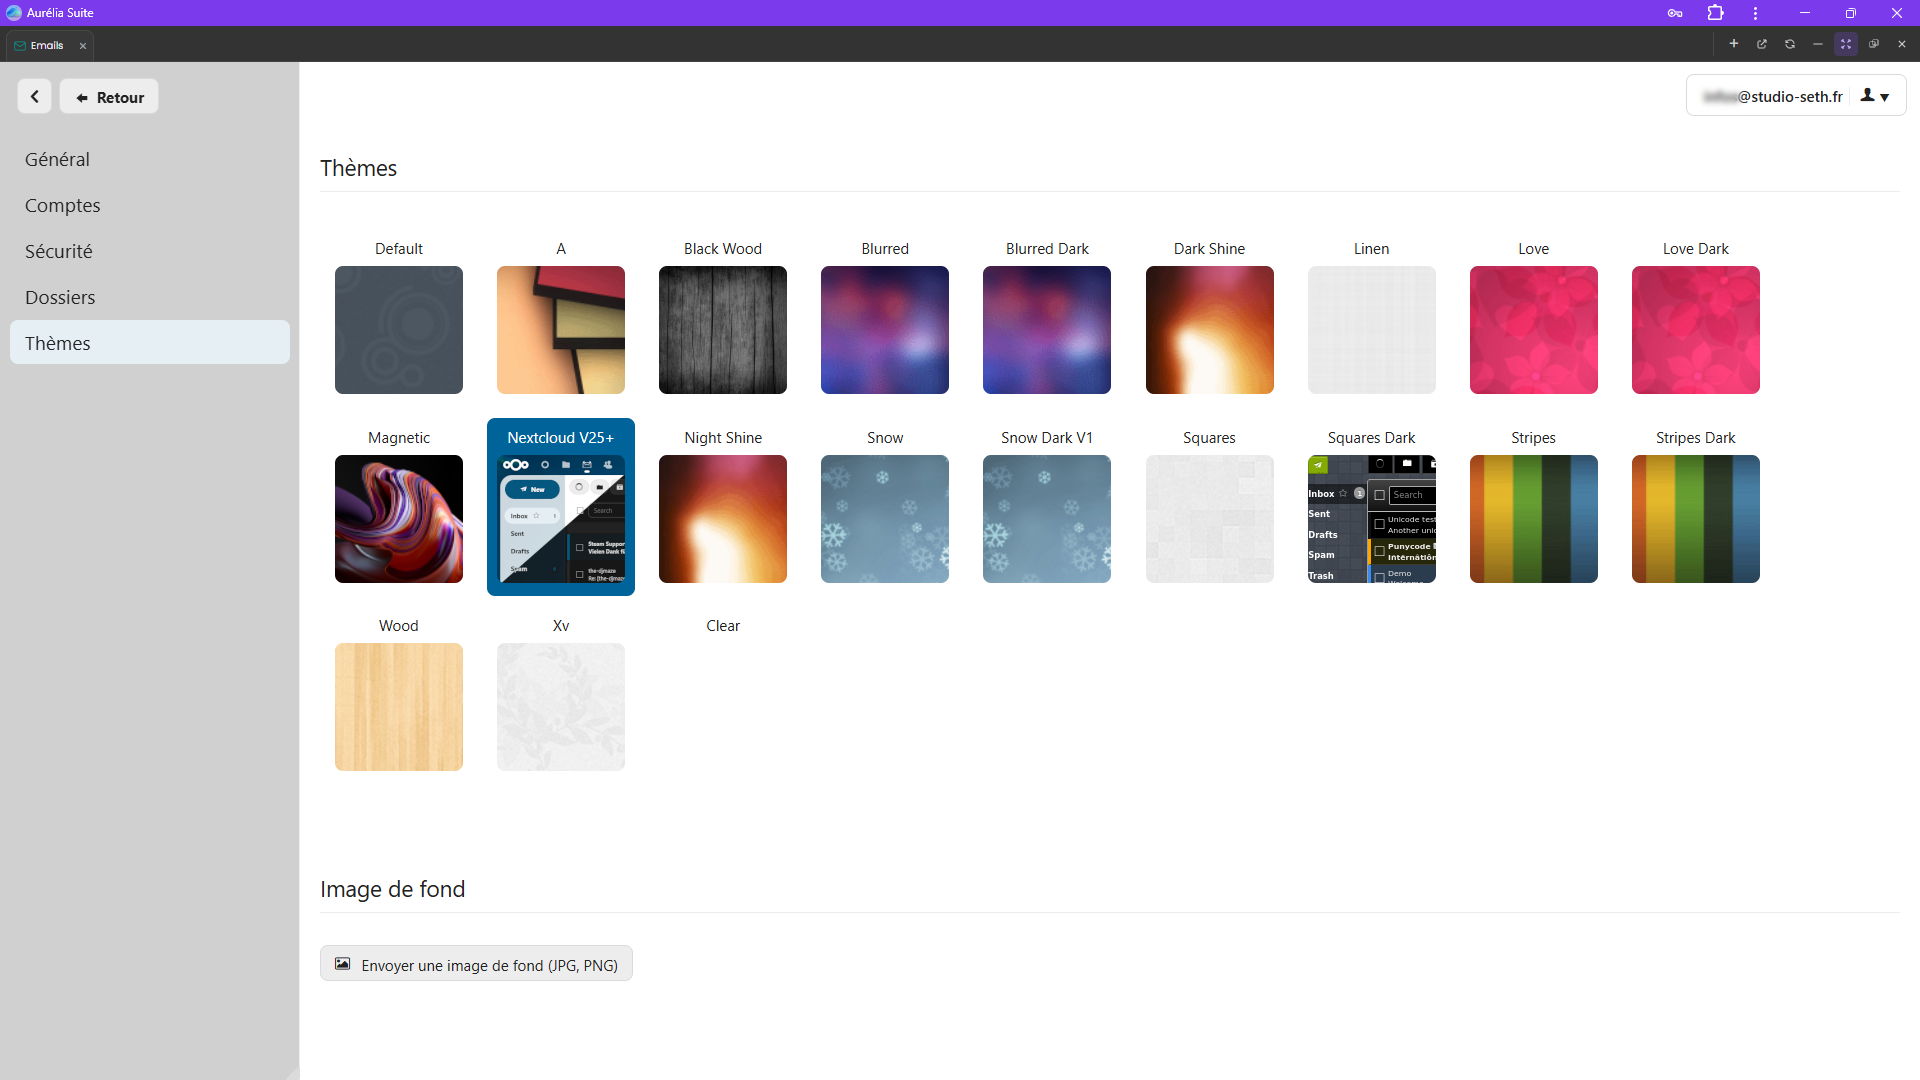Pick the Love Dark theme

(1696, 330)
